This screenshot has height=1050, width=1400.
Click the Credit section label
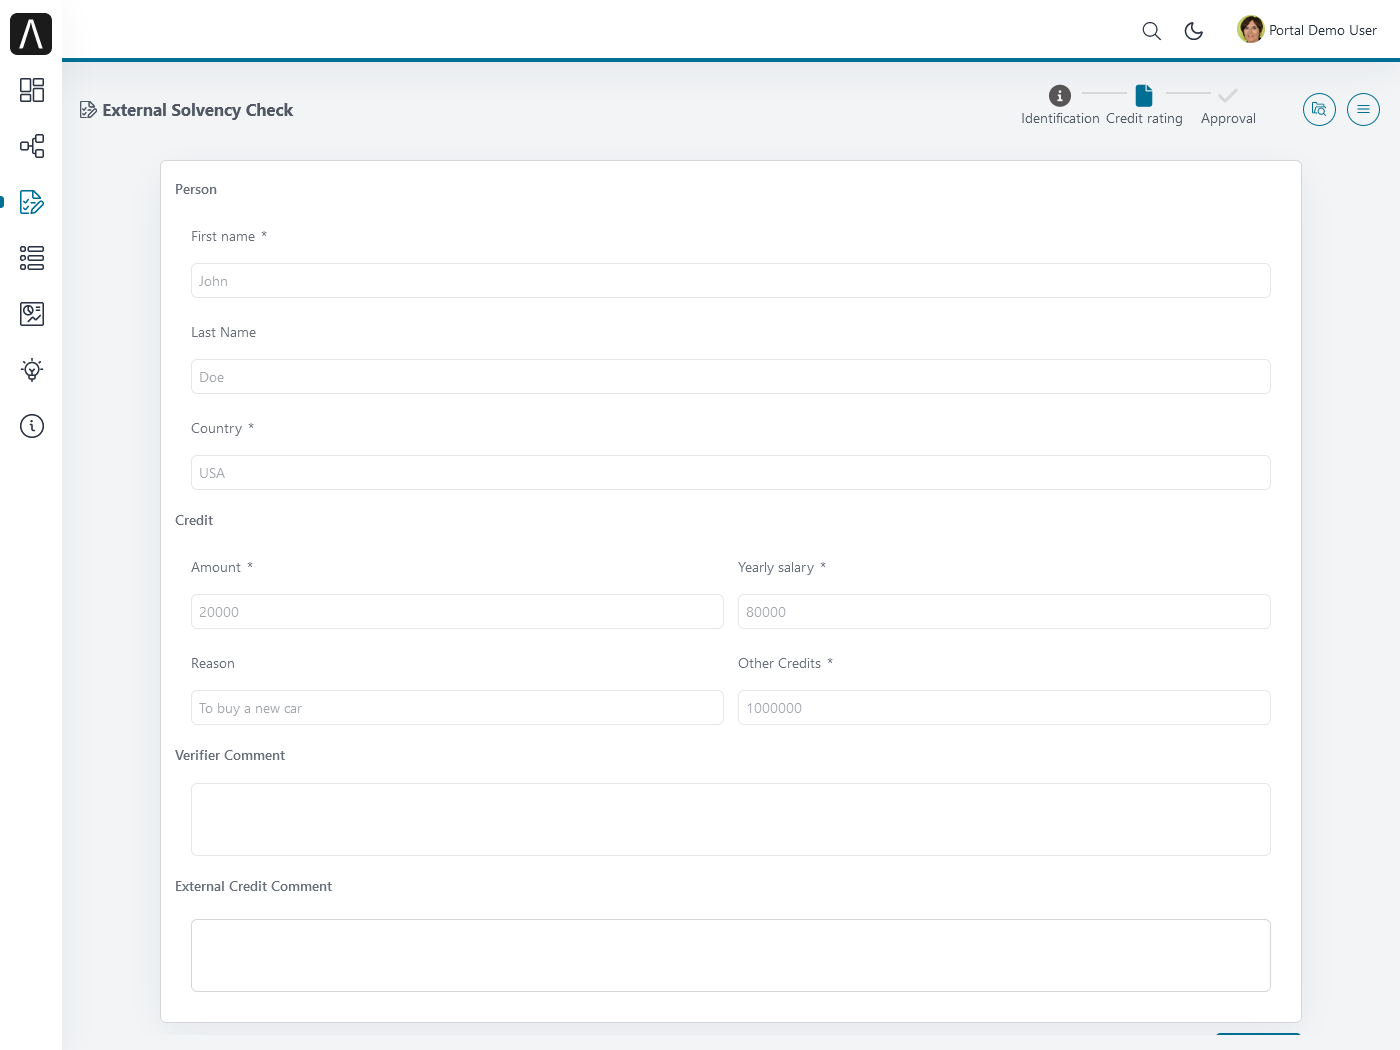click(194, 520)
